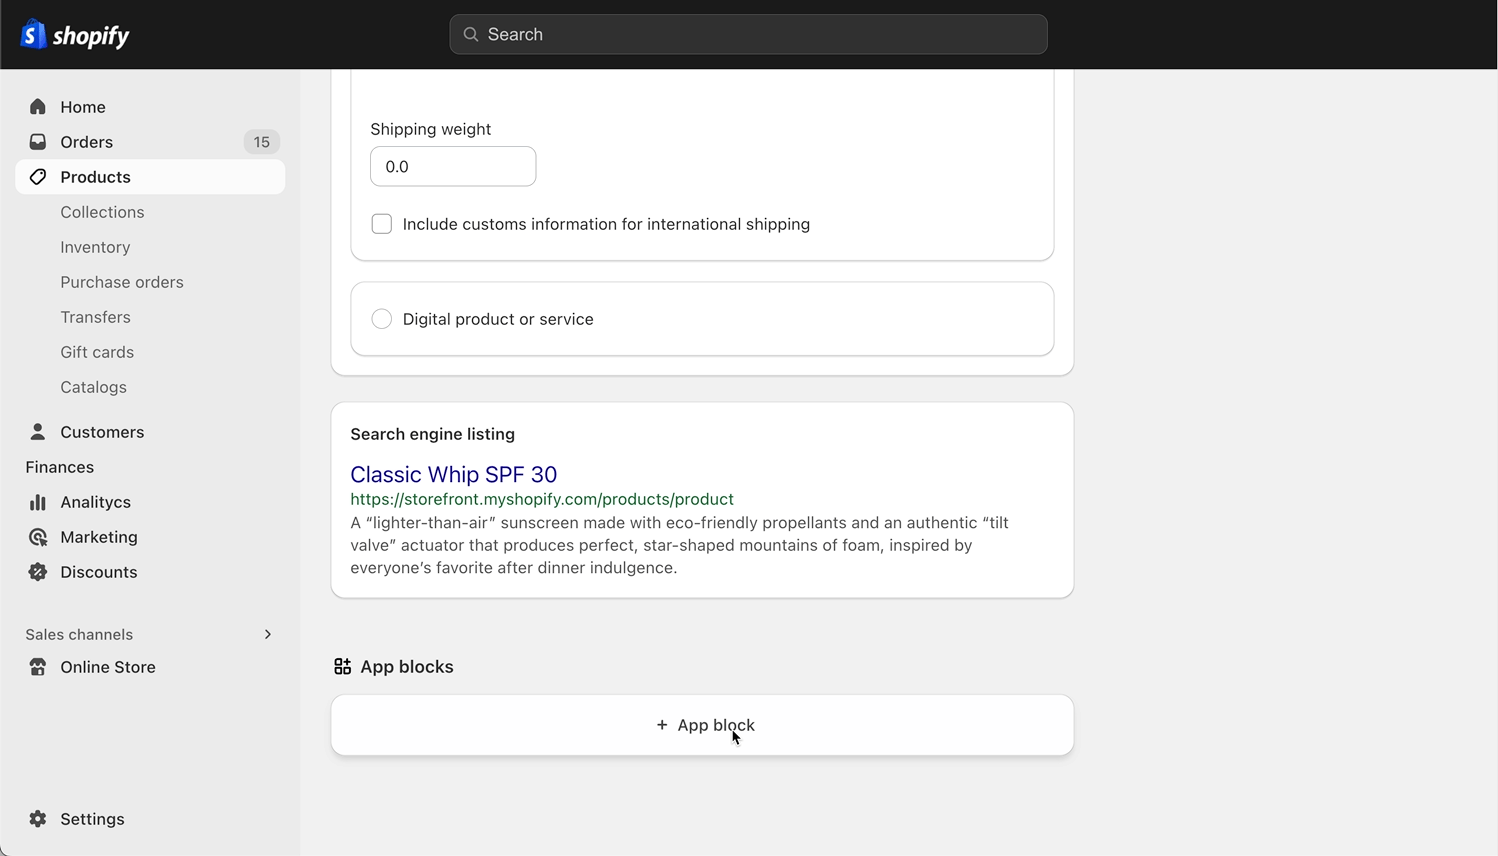The height and width of the screenshot is (856, 1498).
Task: Click the Search engine listing heading
Action: [x=432, y=434]
